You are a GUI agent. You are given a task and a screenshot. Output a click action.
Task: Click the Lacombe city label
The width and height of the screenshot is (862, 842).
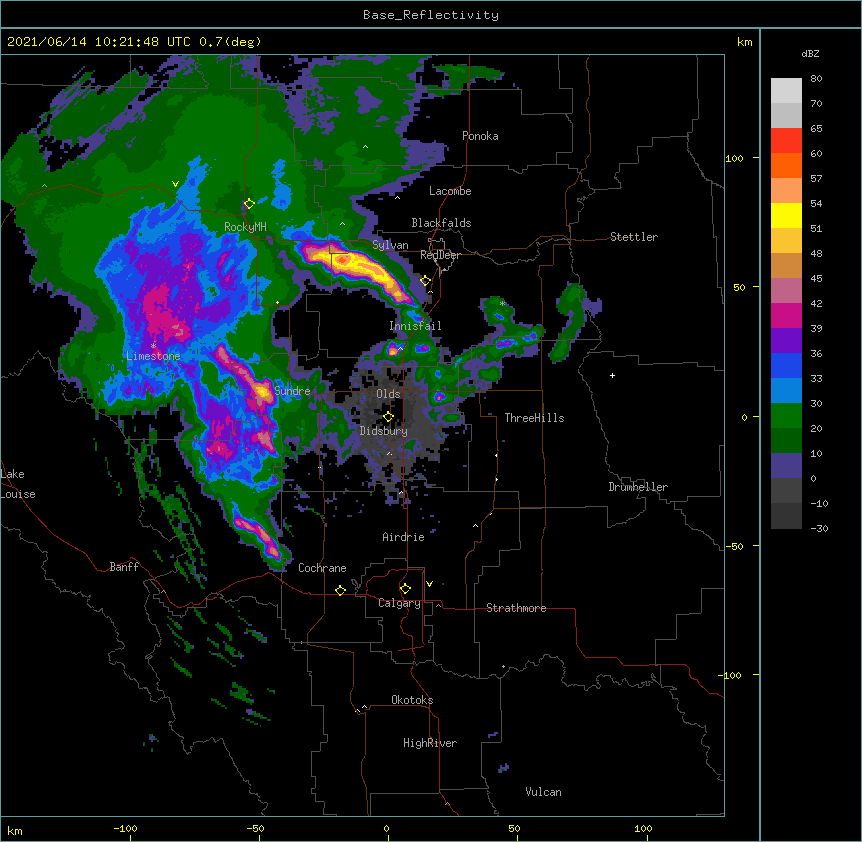[x=450, y=191]
